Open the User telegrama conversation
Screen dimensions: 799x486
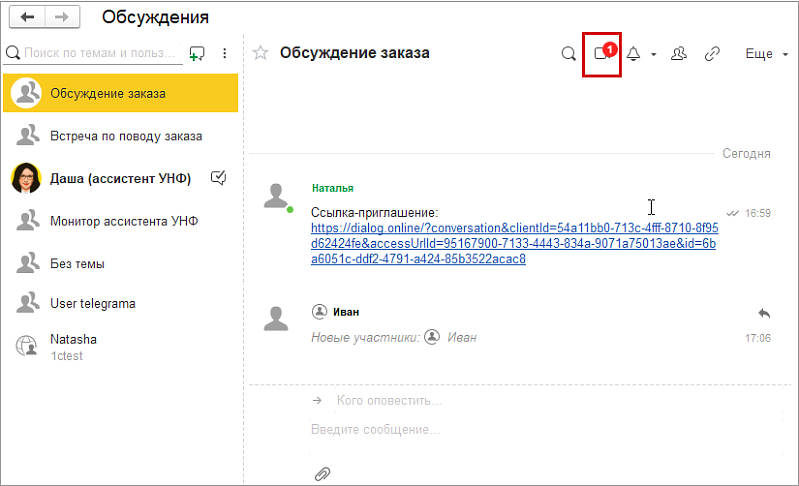click(x=121, y=303)
